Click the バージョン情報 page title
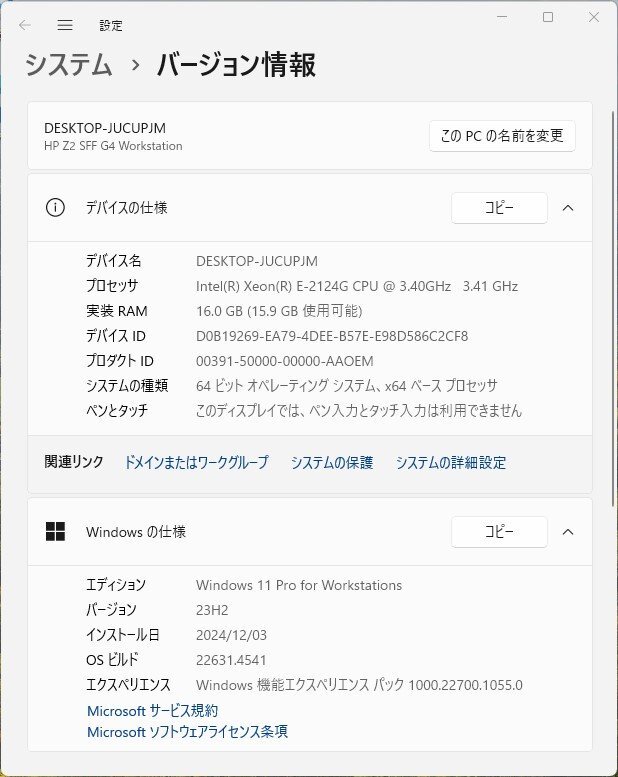Viewport: 618px width, 777px height. click(x=236, y=65)
